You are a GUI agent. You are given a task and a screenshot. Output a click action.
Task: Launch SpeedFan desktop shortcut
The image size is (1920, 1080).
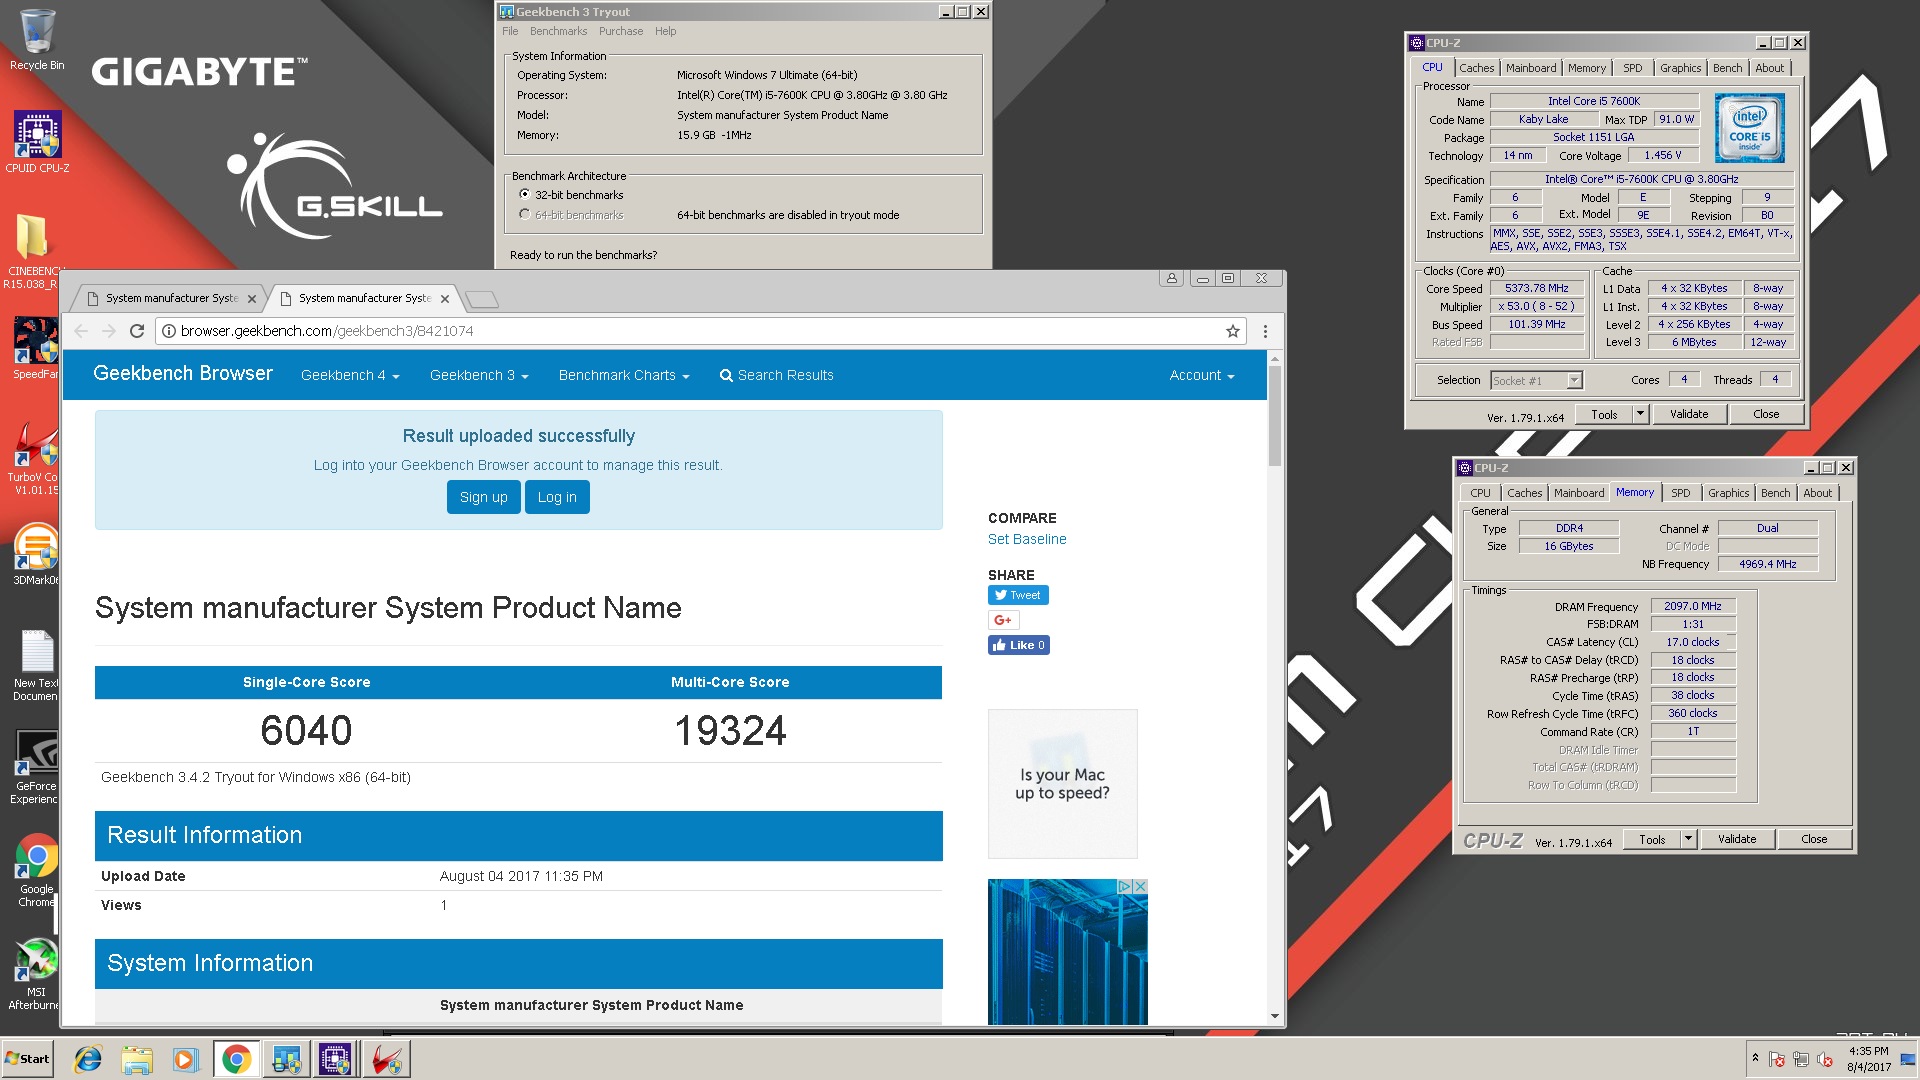[x=36, y=348]
